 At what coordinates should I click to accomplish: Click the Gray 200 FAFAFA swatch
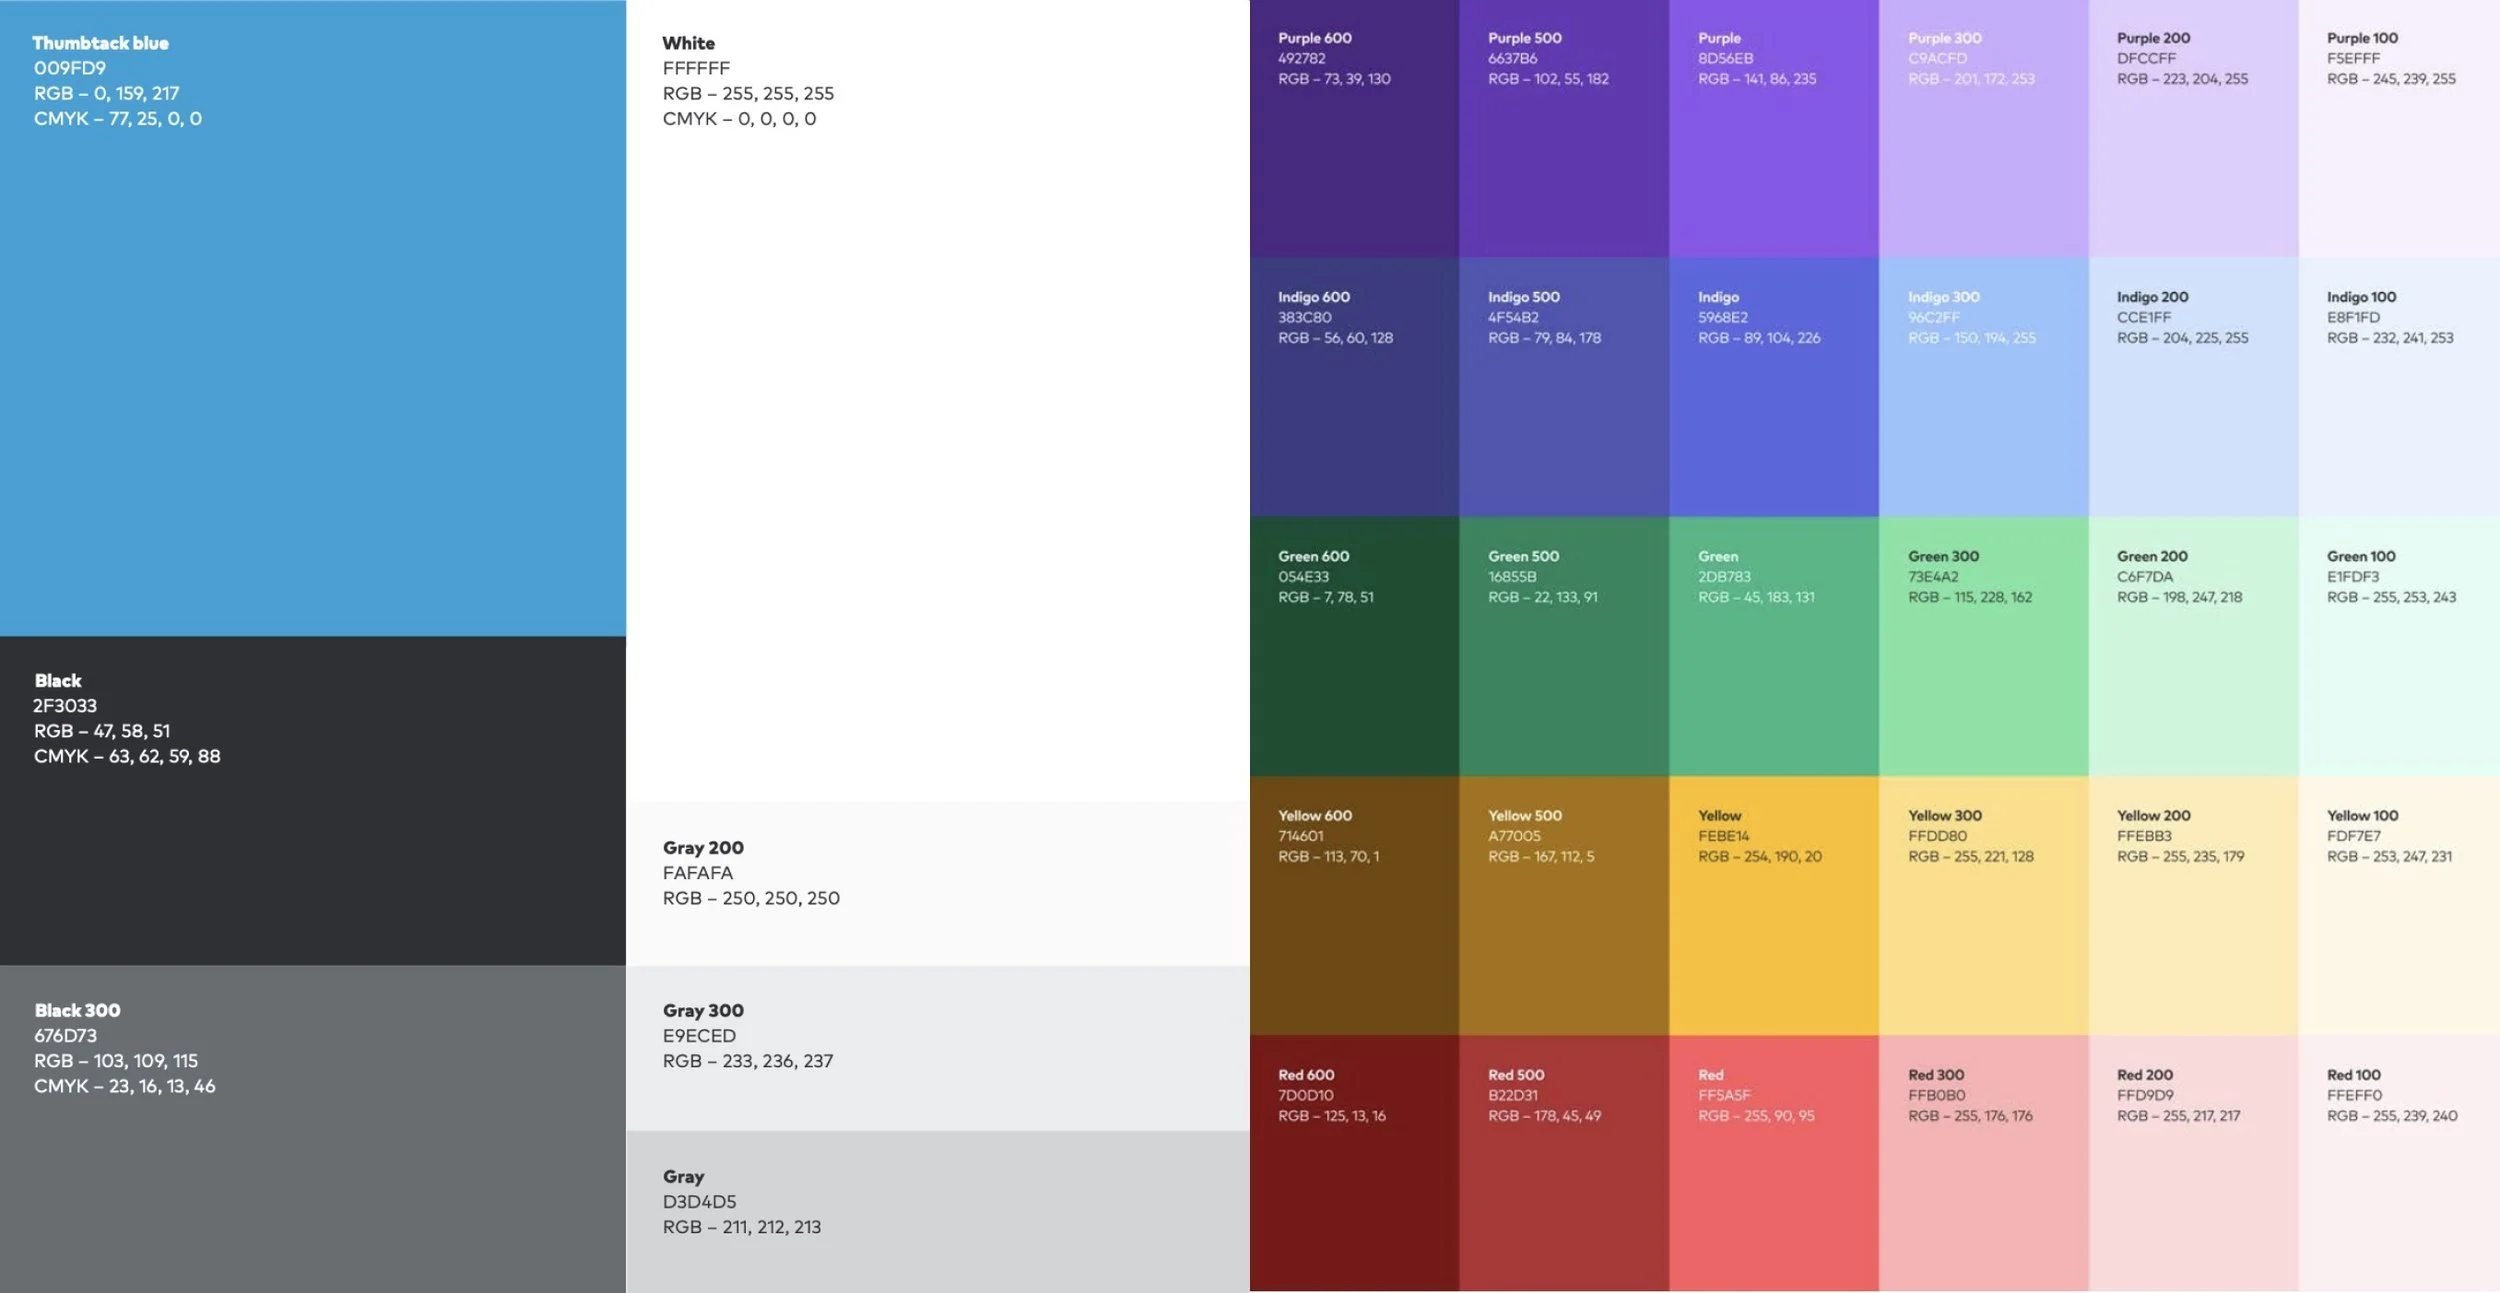(937, 884)
